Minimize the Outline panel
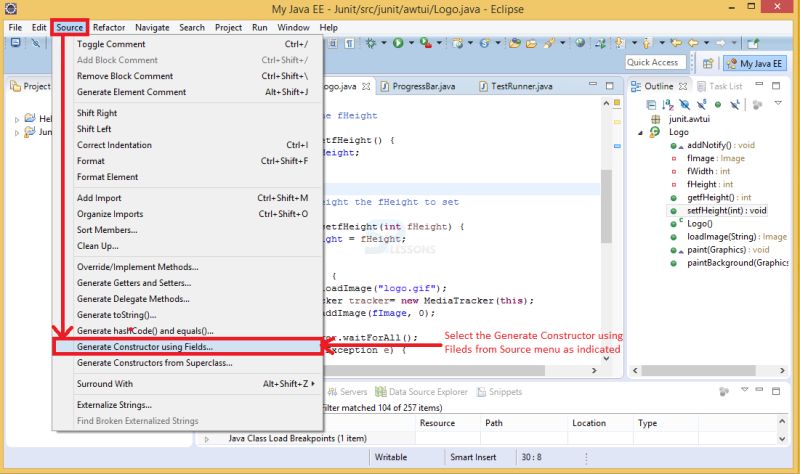This screenshot has width=800, height=474. coord(759,84)
